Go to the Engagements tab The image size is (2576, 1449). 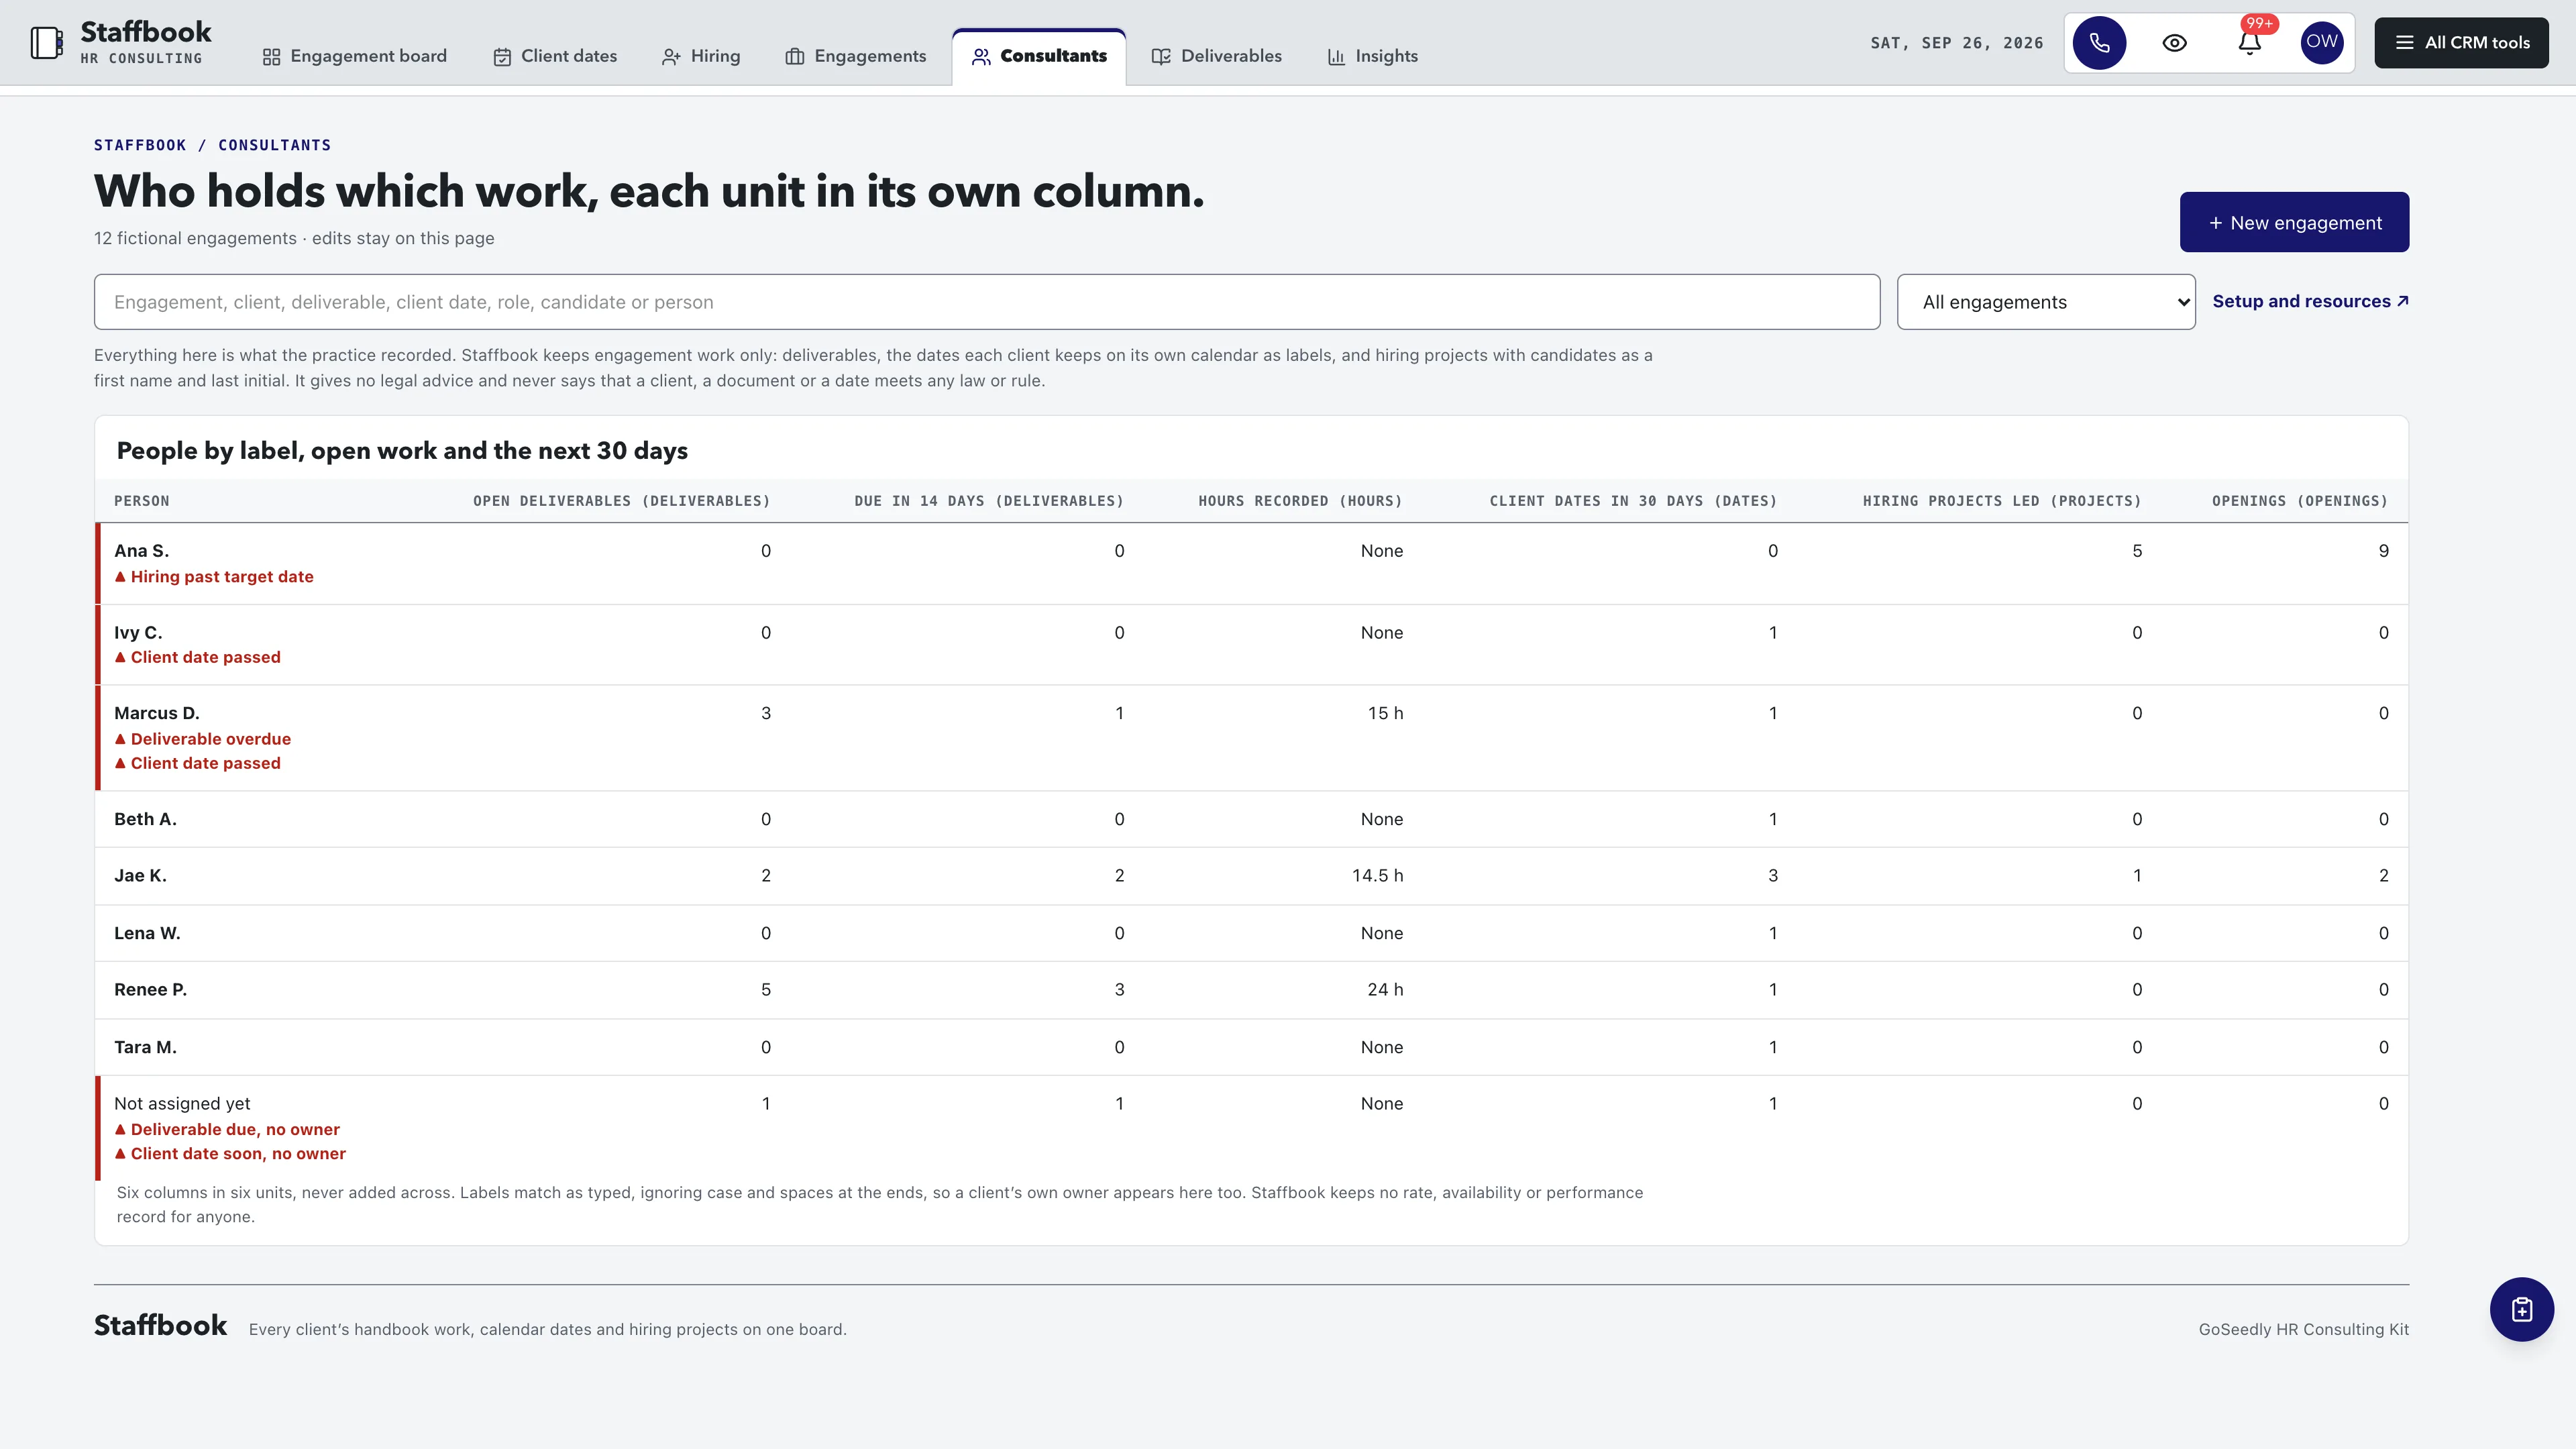pyautogui.click(x=856, y=56)
